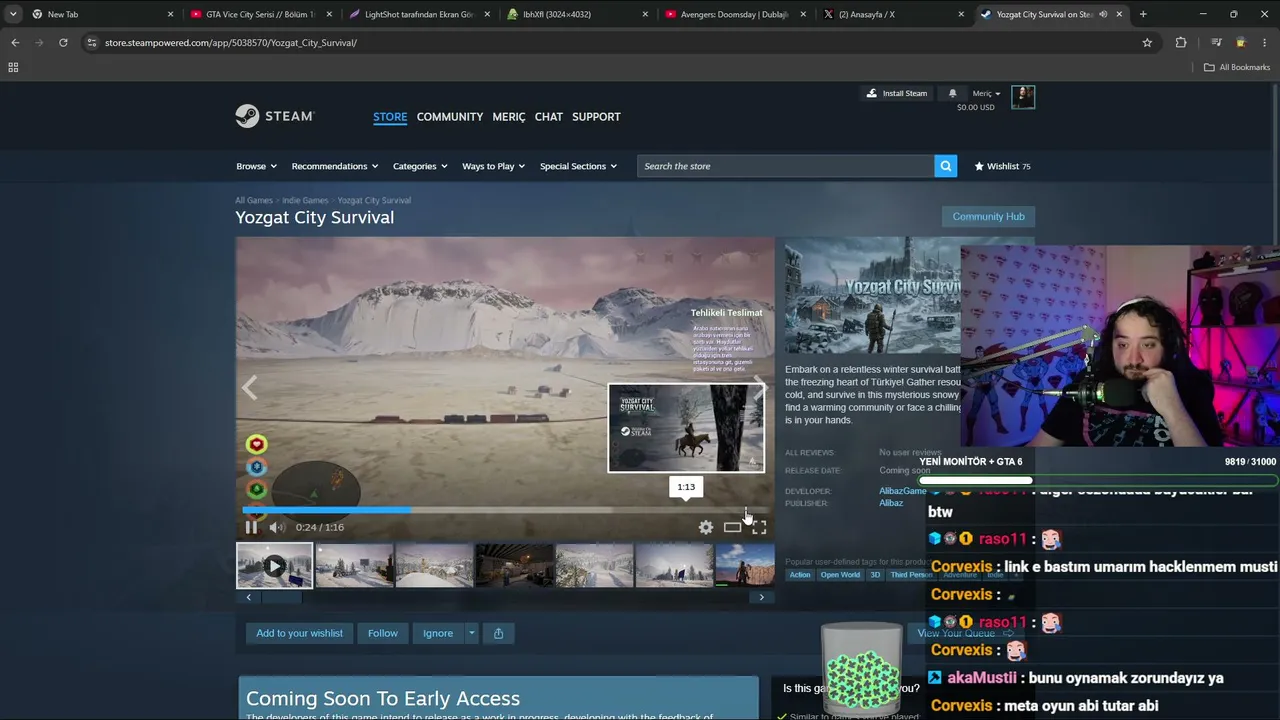Expand the Categories dropdown
Screen dimensions: 1280x720
(420, 166)
